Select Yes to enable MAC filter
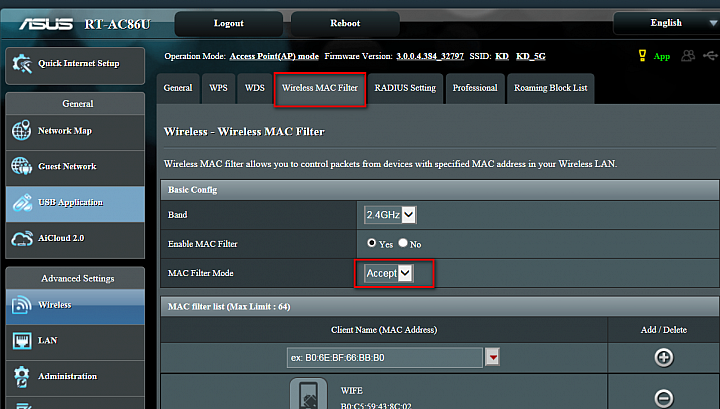 [371, 243]
